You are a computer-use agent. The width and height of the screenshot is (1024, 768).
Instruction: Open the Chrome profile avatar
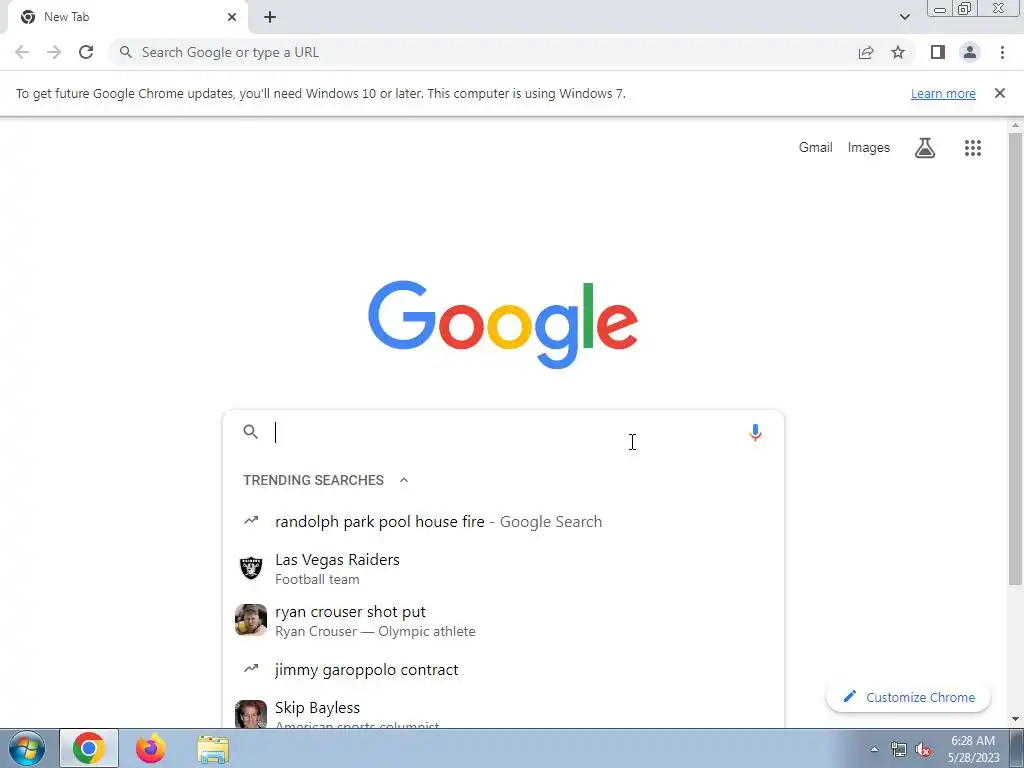click(x=970, y=52)
